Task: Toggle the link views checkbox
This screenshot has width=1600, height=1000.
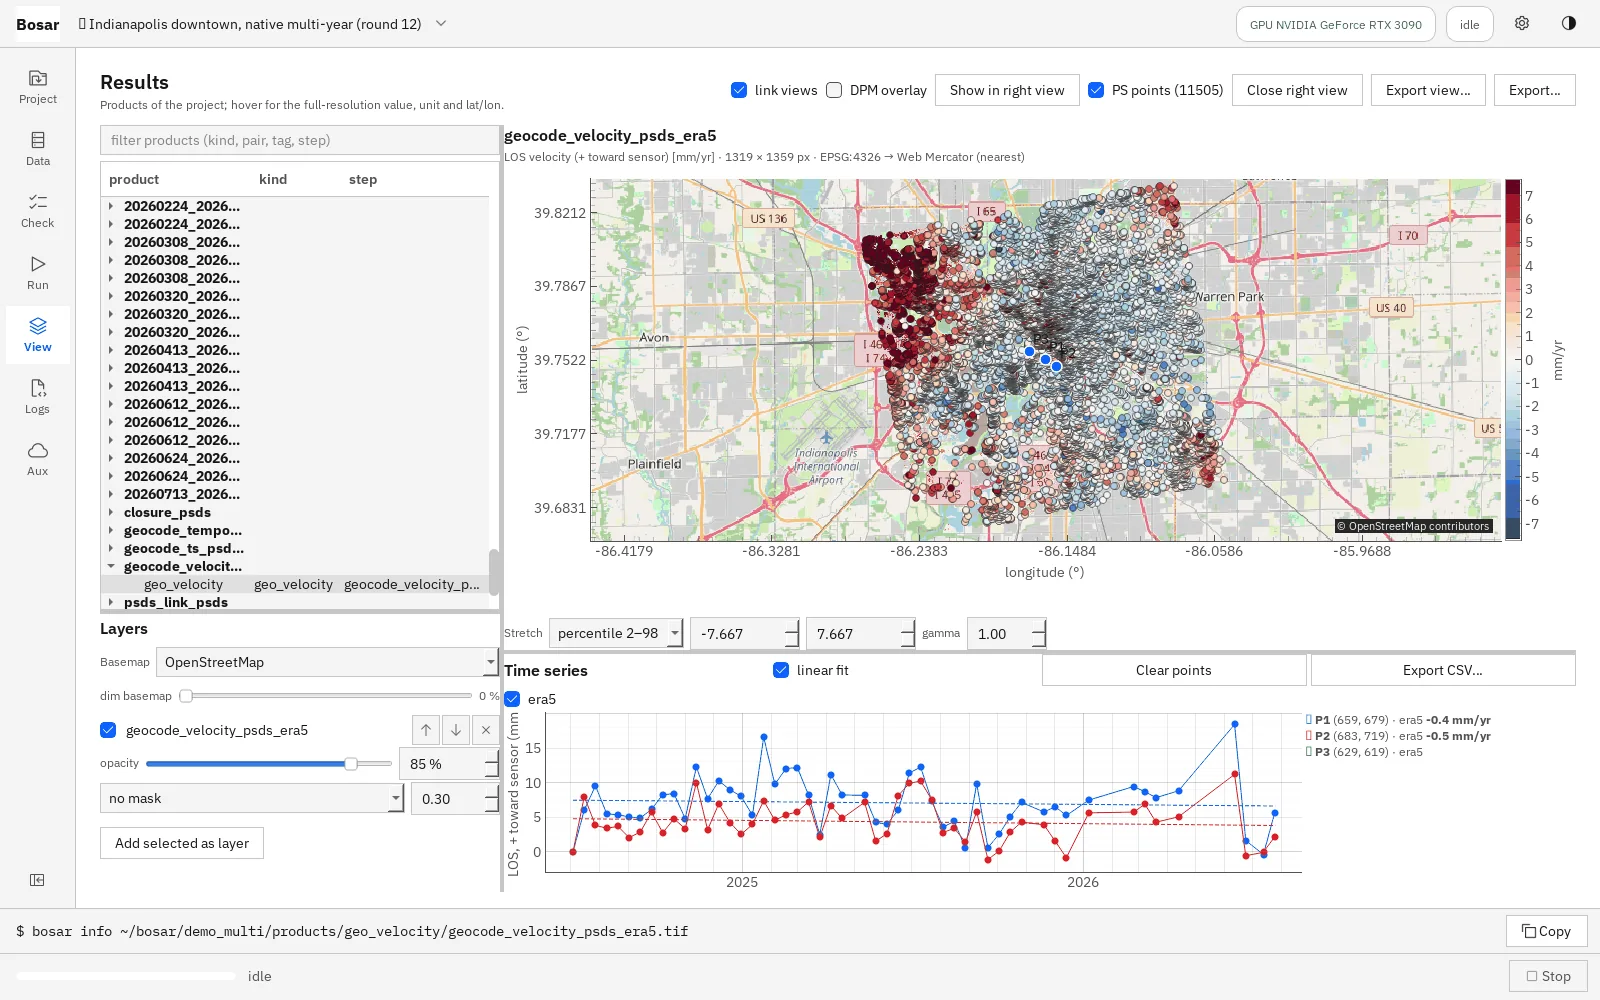Action: click(739, 90)
